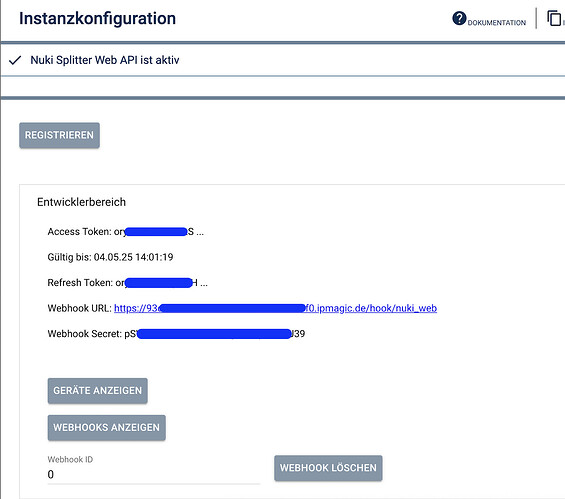Click the copy icon in the top right
This screenshot has height=499, width=565.
554,18
